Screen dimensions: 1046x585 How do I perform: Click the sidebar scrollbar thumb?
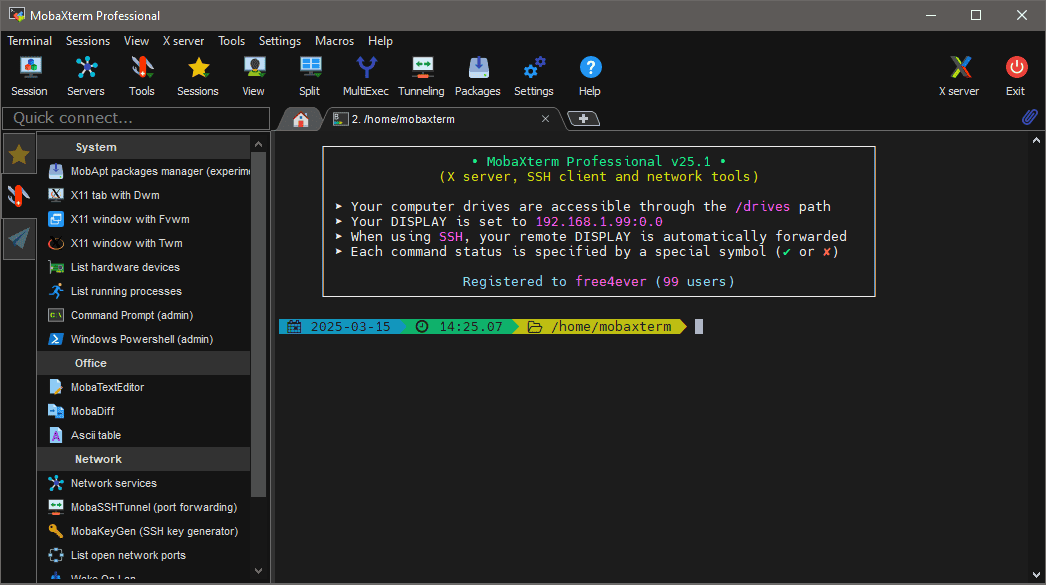click(258, 324)
